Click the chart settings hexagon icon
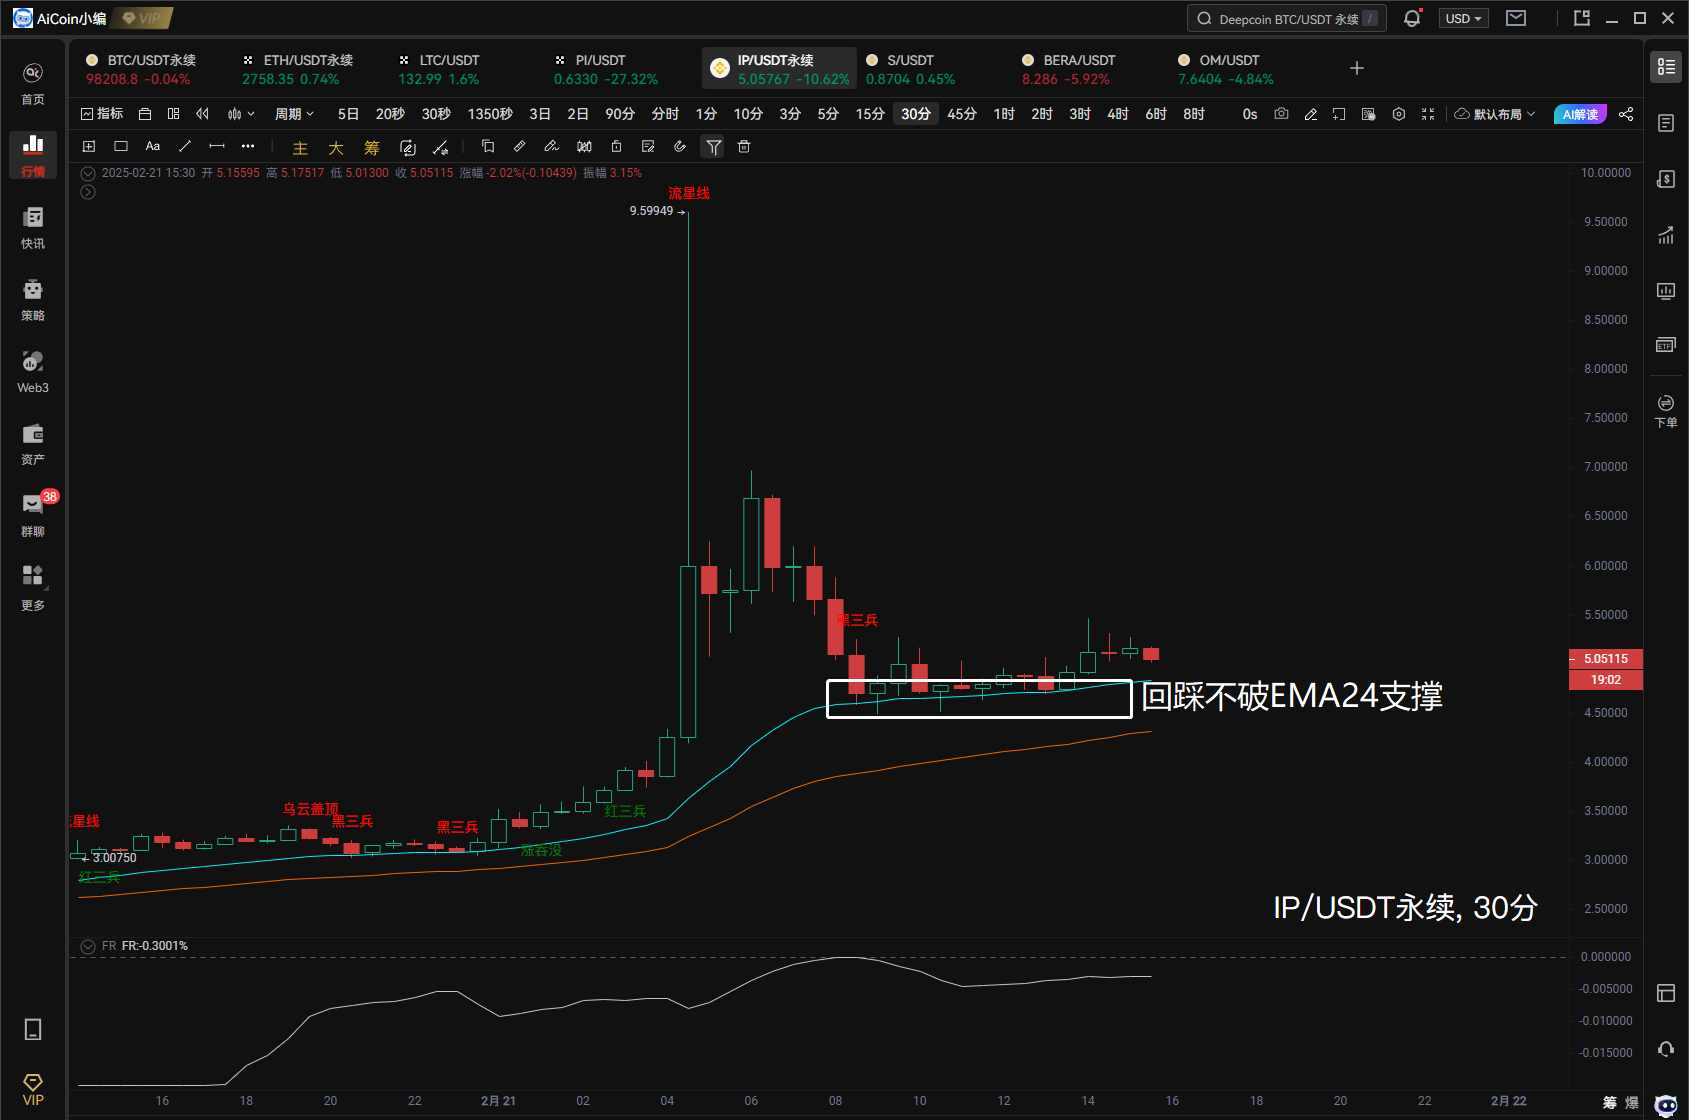The image size is (1689, 1120). click(1399, 114)
